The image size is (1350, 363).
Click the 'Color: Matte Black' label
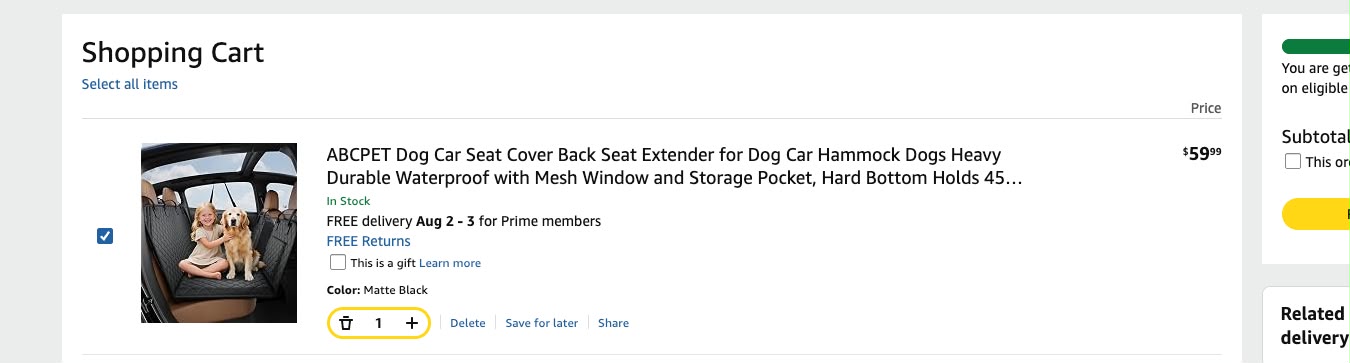[377, 290]
